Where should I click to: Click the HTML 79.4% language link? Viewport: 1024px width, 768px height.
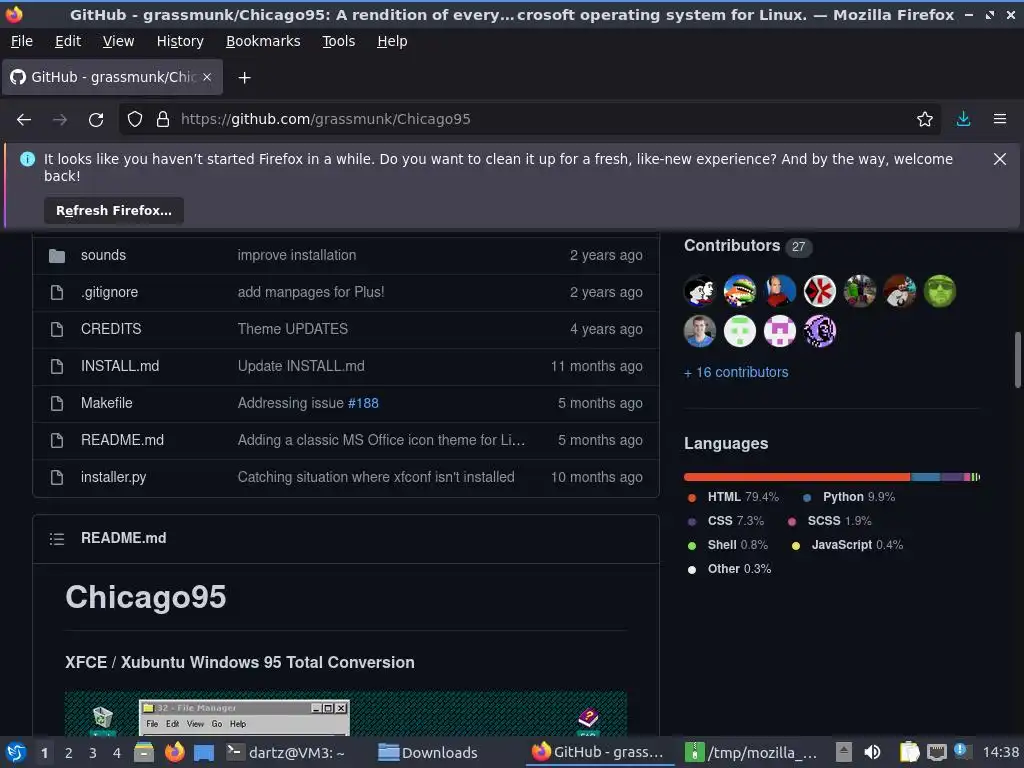[733, 497]
